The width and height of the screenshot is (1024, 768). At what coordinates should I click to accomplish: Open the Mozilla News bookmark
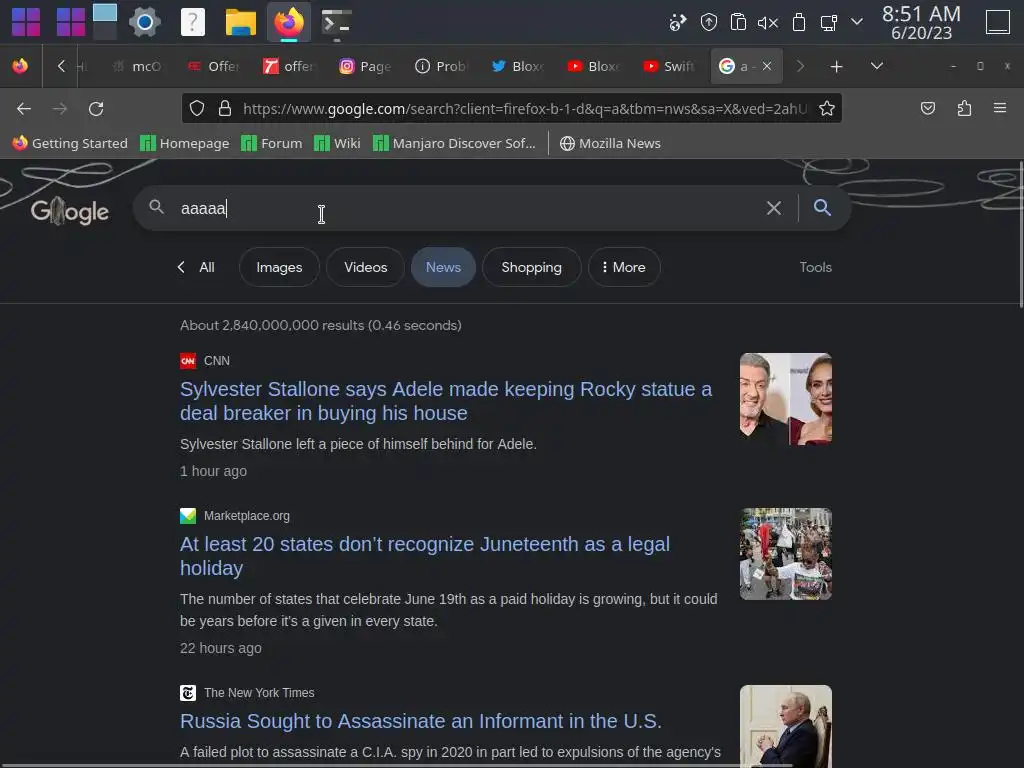610,143
